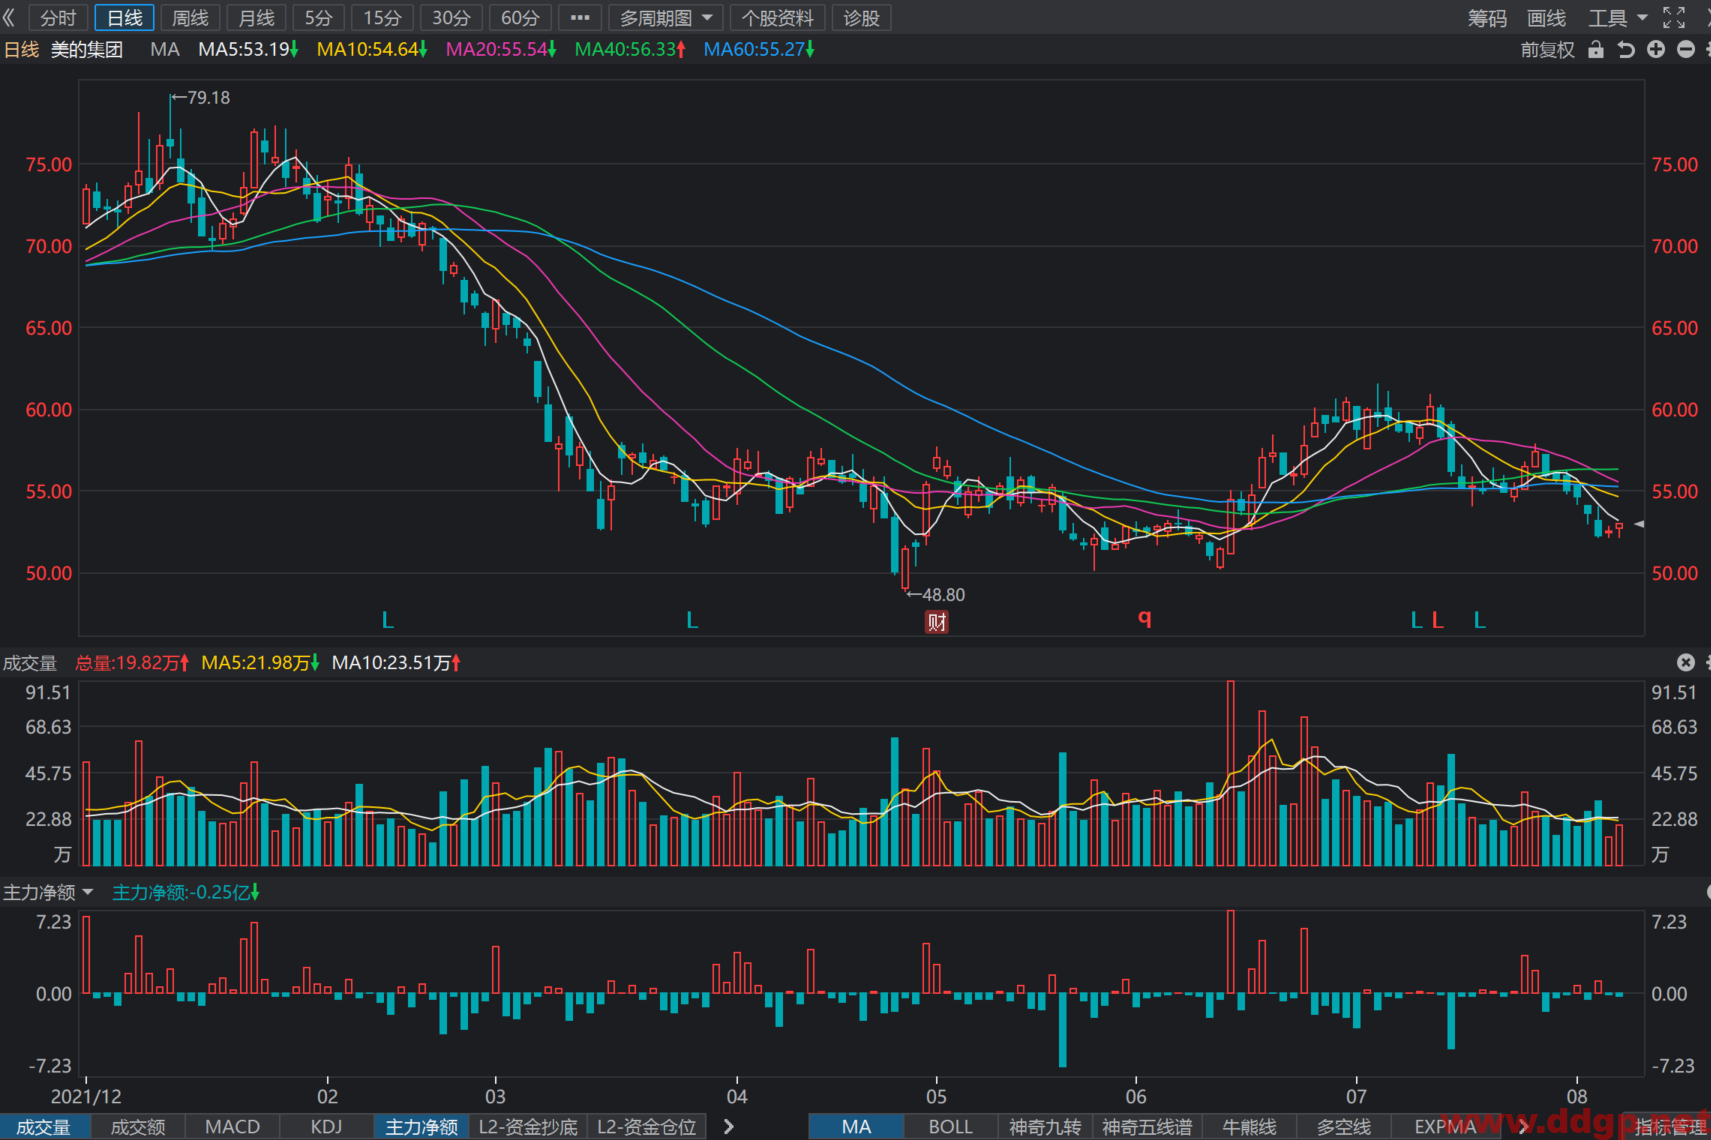Select the 成交量 indicator tab at bottom
This screenshot has height=1140, width=1711.
click(x=44, y=1127)
